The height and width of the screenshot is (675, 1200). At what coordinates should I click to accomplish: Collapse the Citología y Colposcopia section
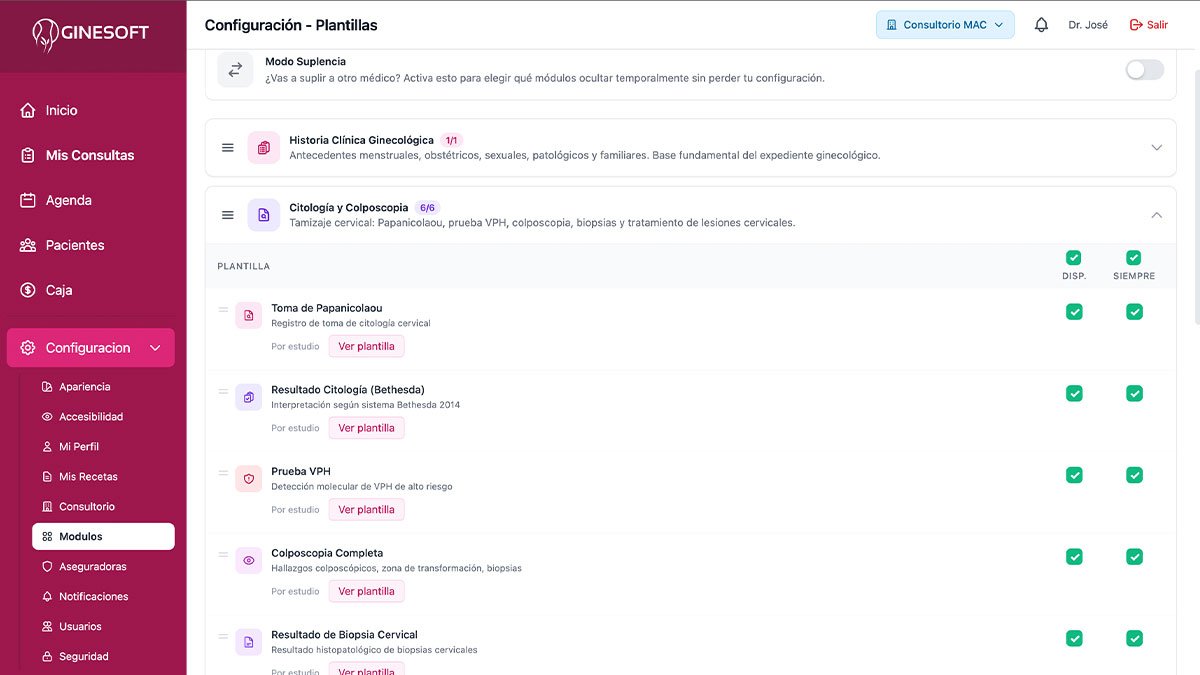click(x=1156, y=215)
